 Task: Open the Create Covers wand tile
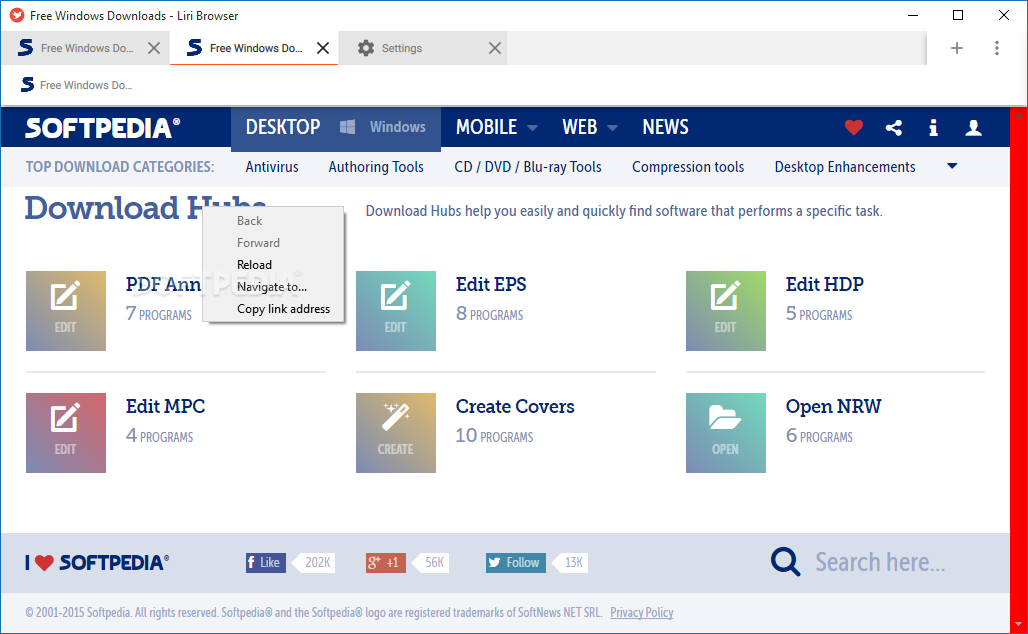click(x=396, y=433)
